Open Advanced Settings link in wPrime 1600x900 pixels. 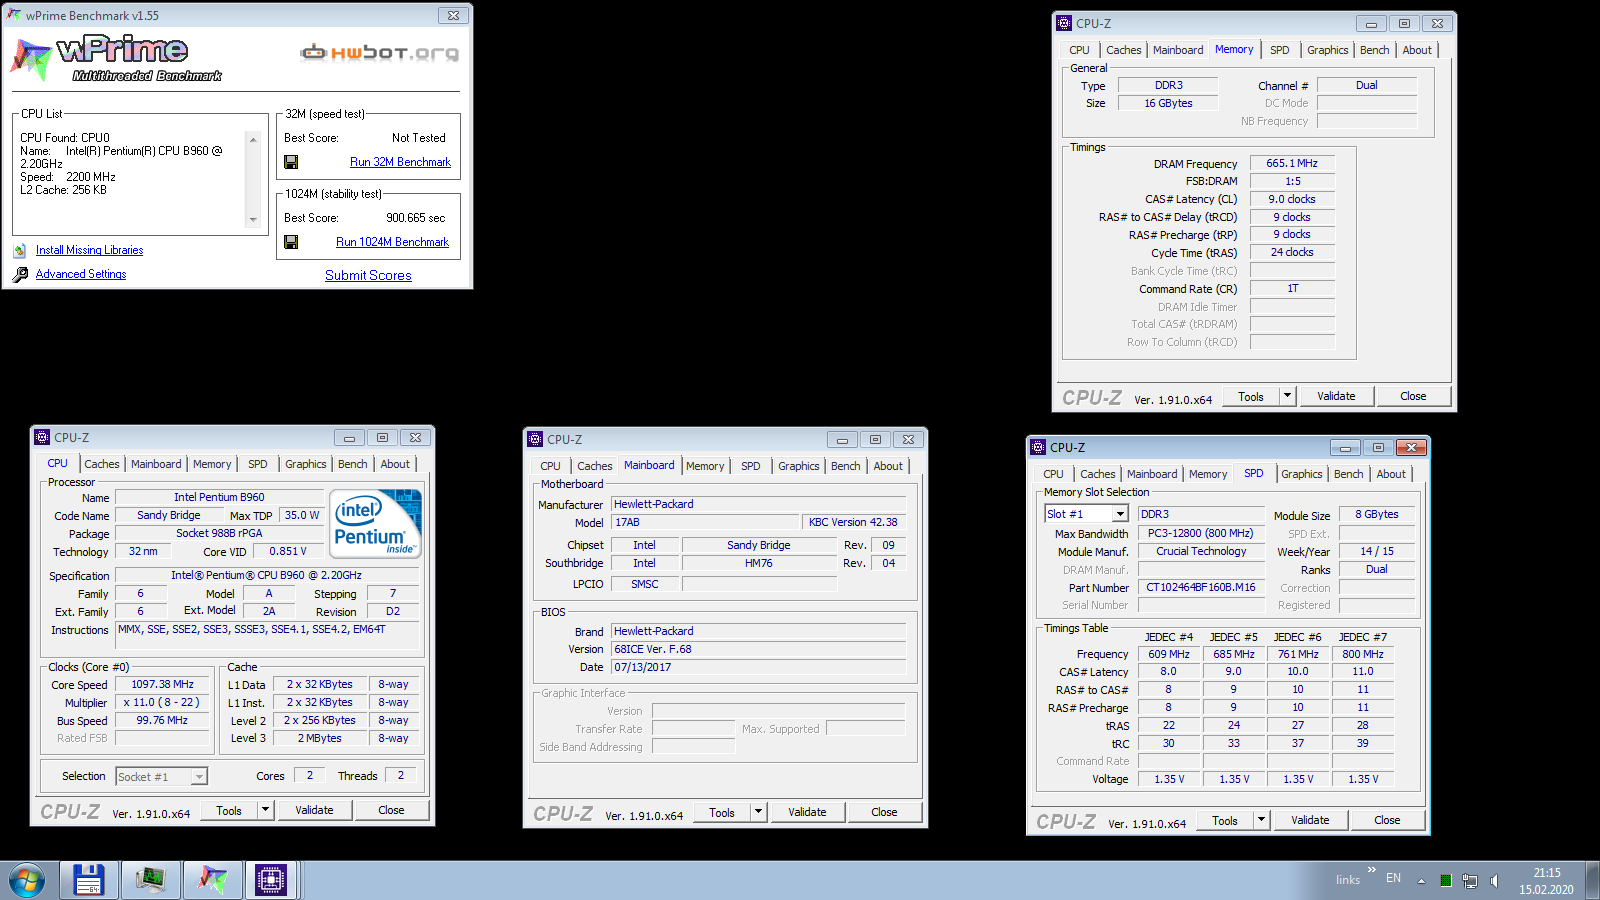(x=81, y=274)
